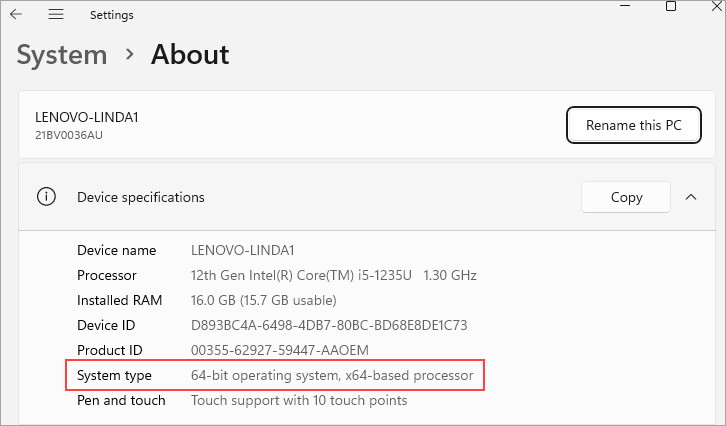Screen dimensions: 726x426
Task: Click the model number 21BV0036AU
Action: [69, 134]
